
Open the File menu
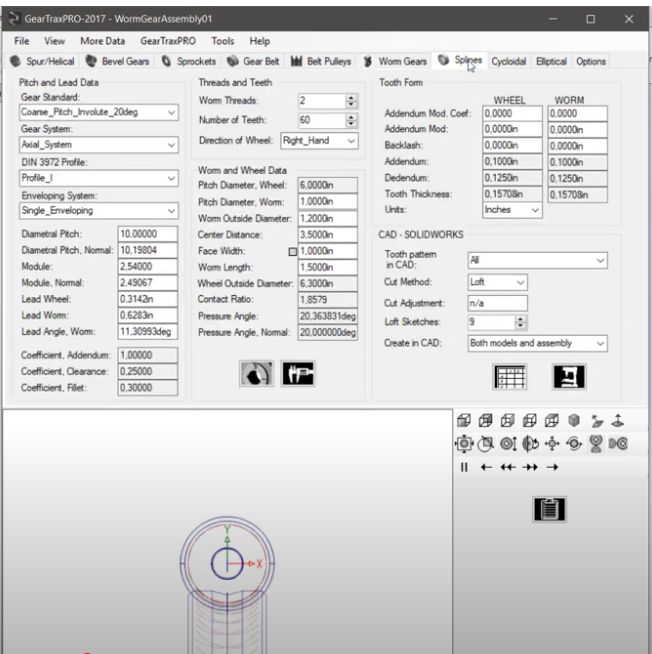tap(22, 41)
